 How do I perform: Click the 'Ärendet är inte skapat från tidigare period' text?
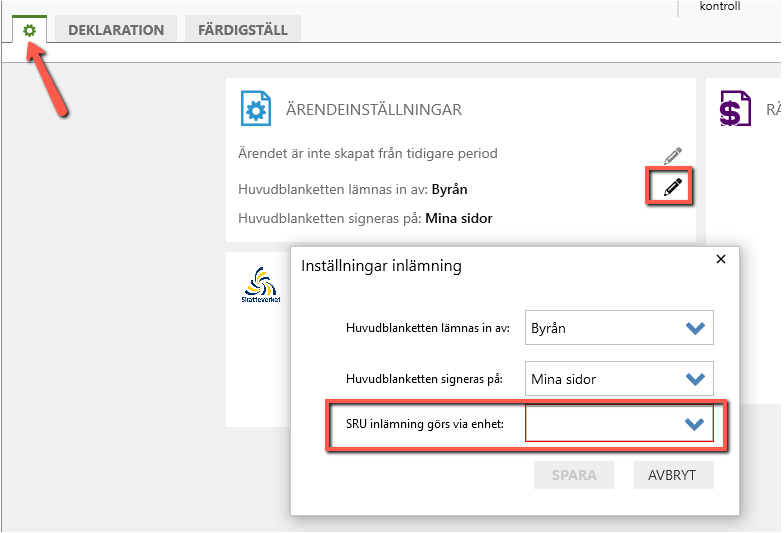coord(368,153)
